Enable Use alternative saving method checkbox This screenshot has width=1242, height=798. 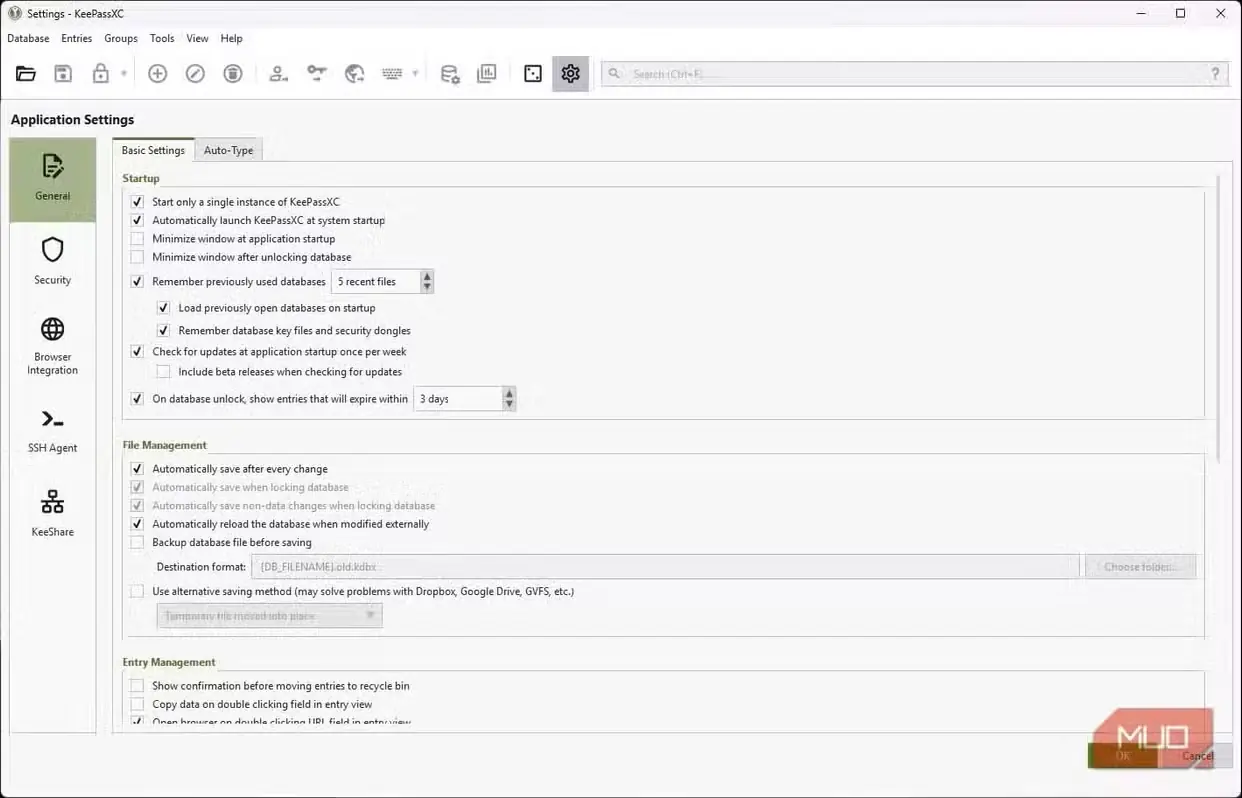(137, 591)
